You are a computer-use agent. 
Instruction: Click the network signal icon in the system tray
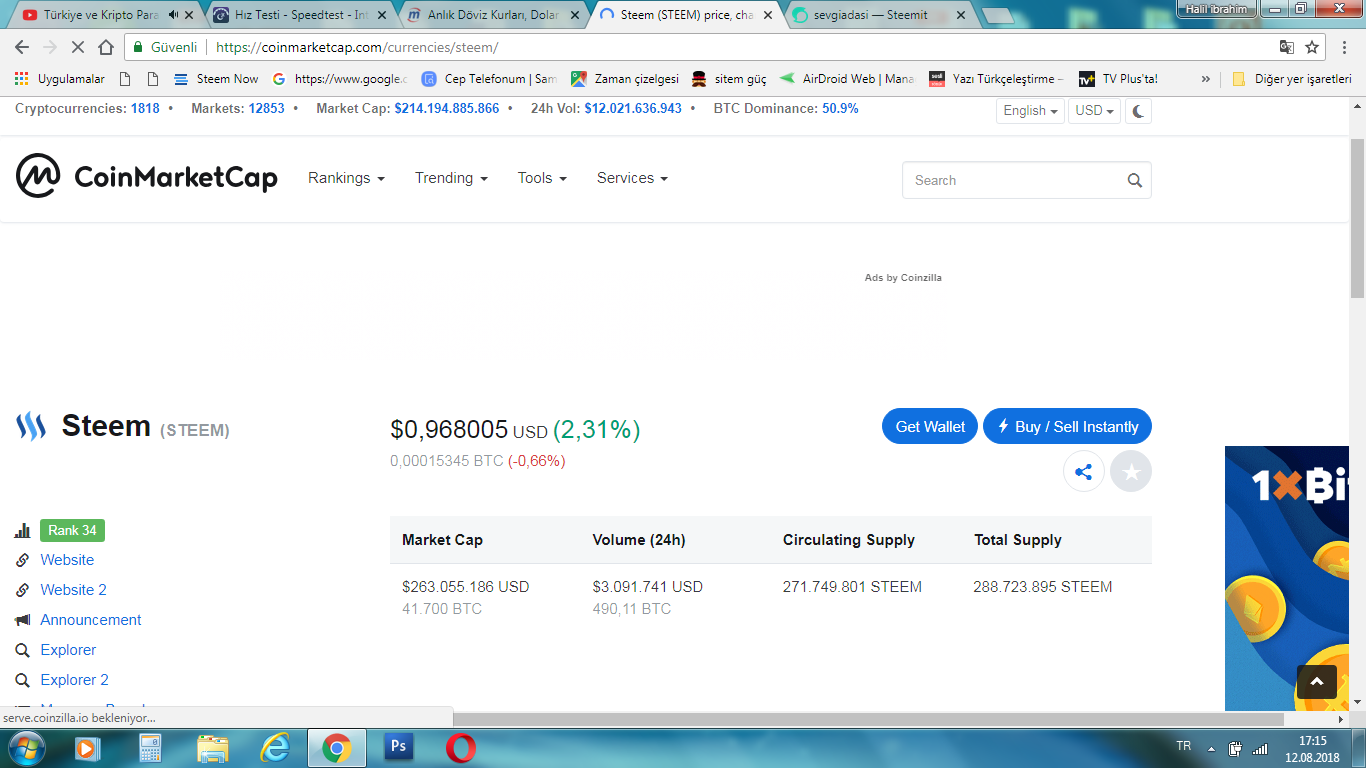[x=1260, y=748]
